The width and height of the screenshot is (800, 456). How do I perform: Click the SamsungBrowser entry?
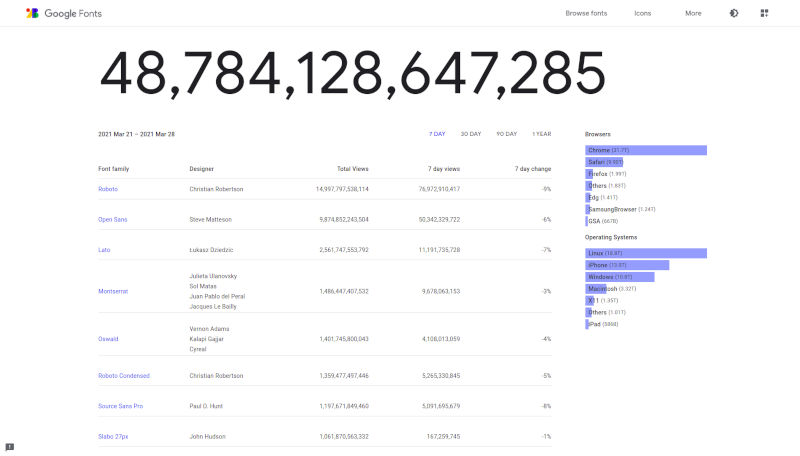tap(620, 209)
